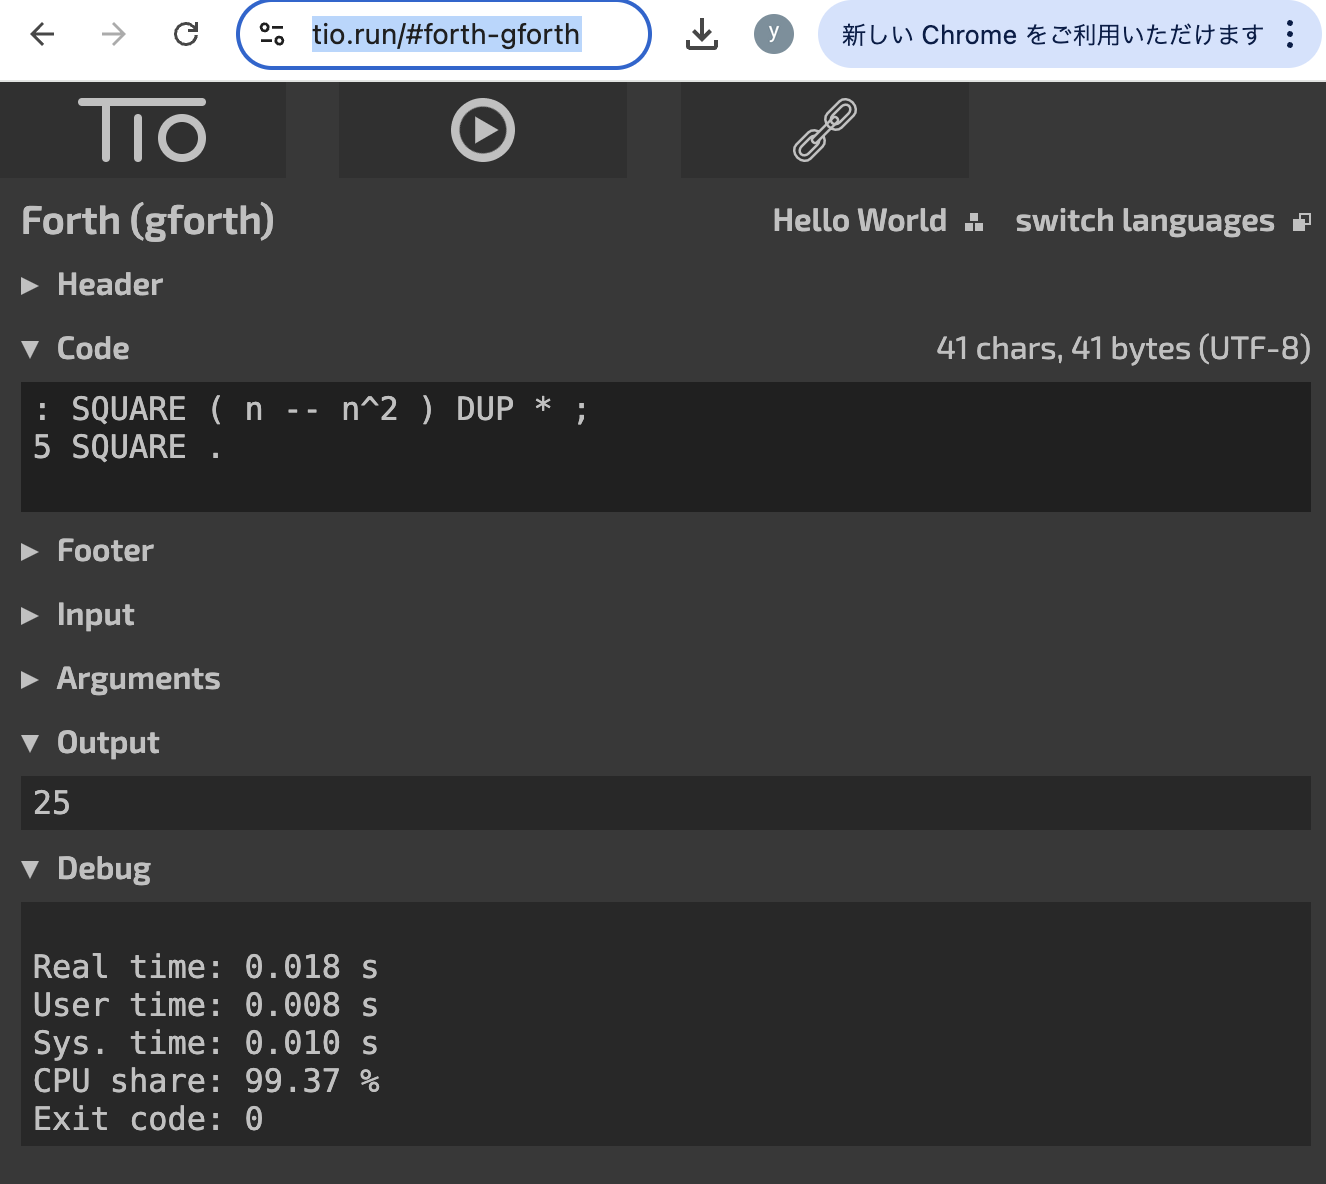Collapse the Debug section
The width and height of the screenshot is (1326, 1184).
[x=103, y=869]
